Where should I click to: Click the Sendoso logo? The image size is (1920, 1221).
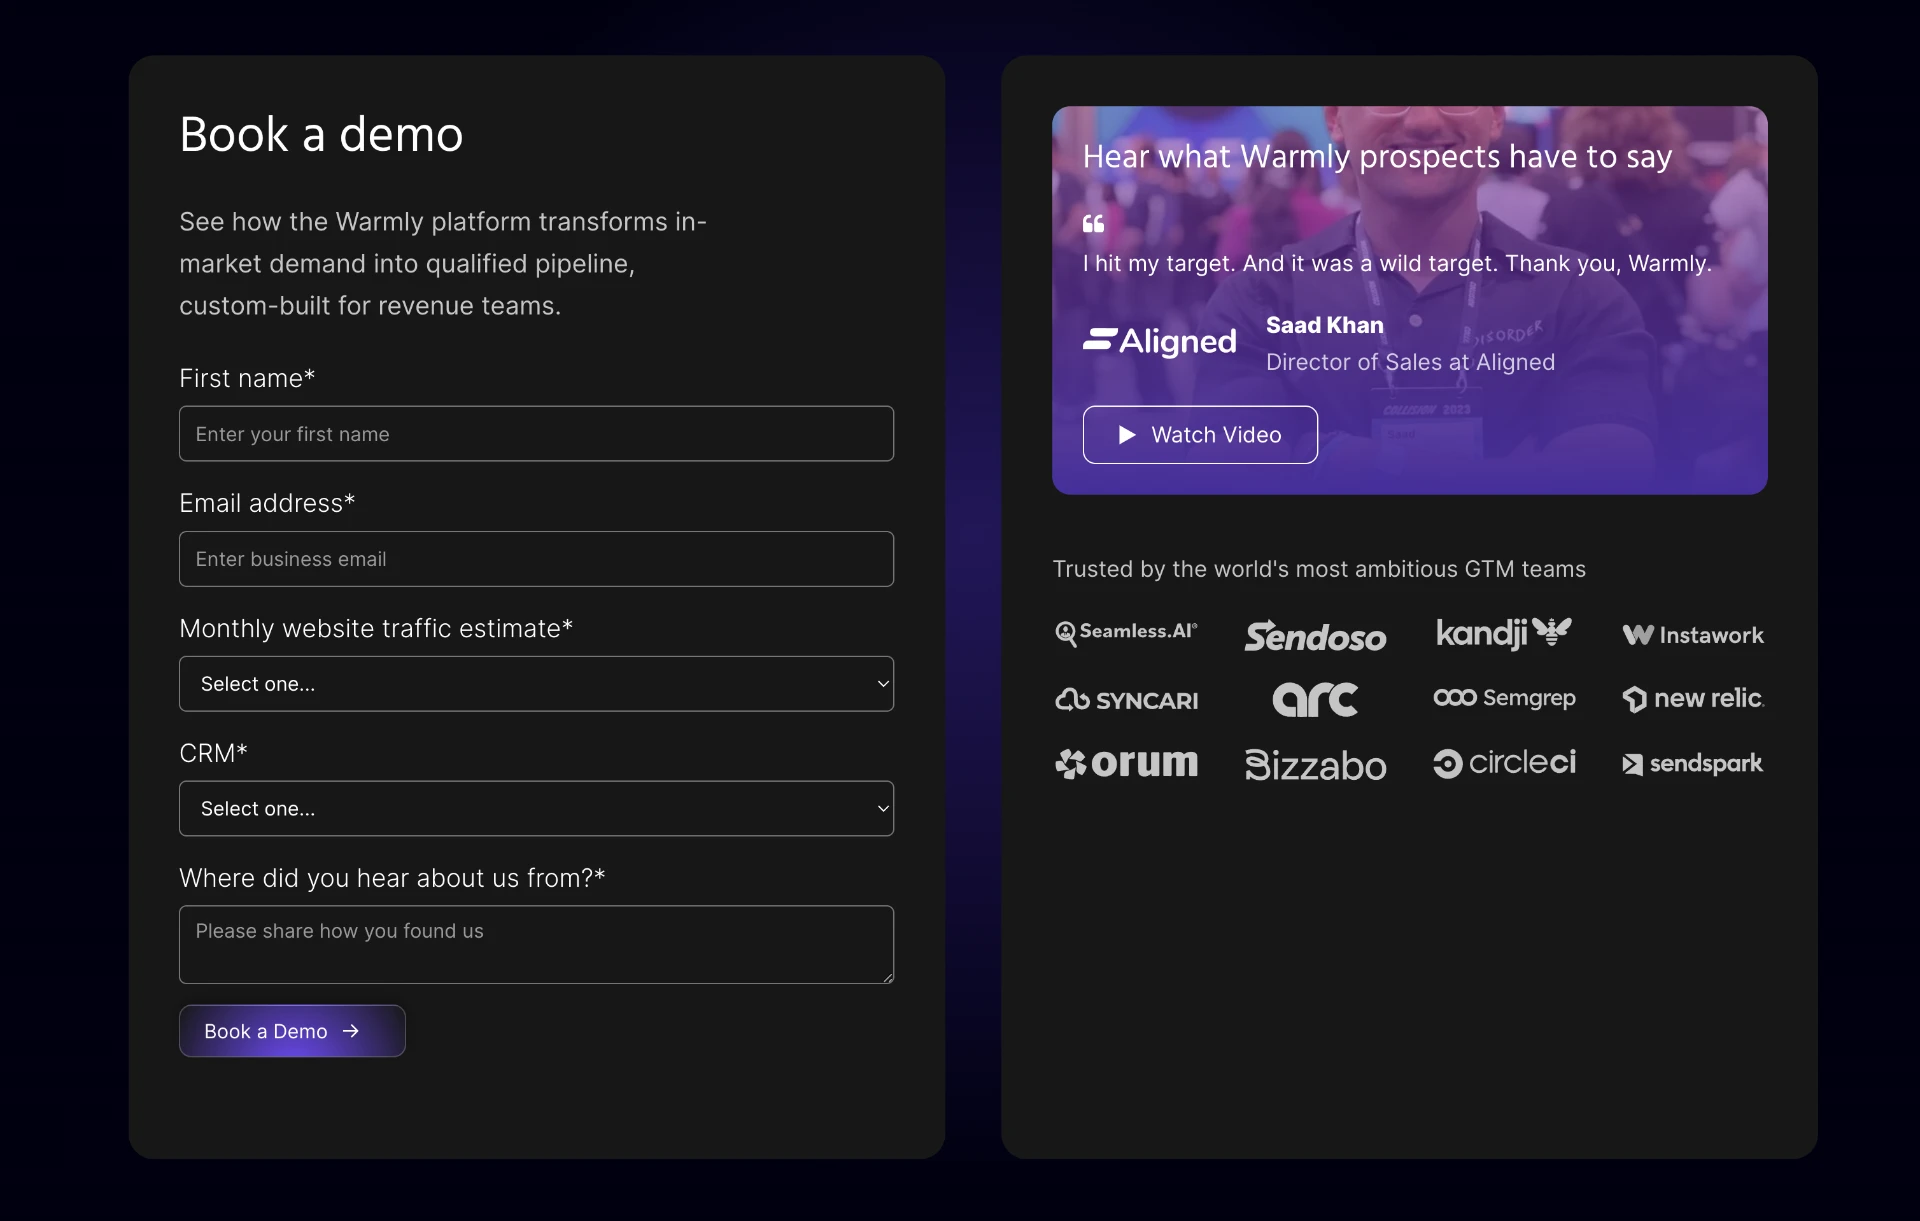point(1315,636)
